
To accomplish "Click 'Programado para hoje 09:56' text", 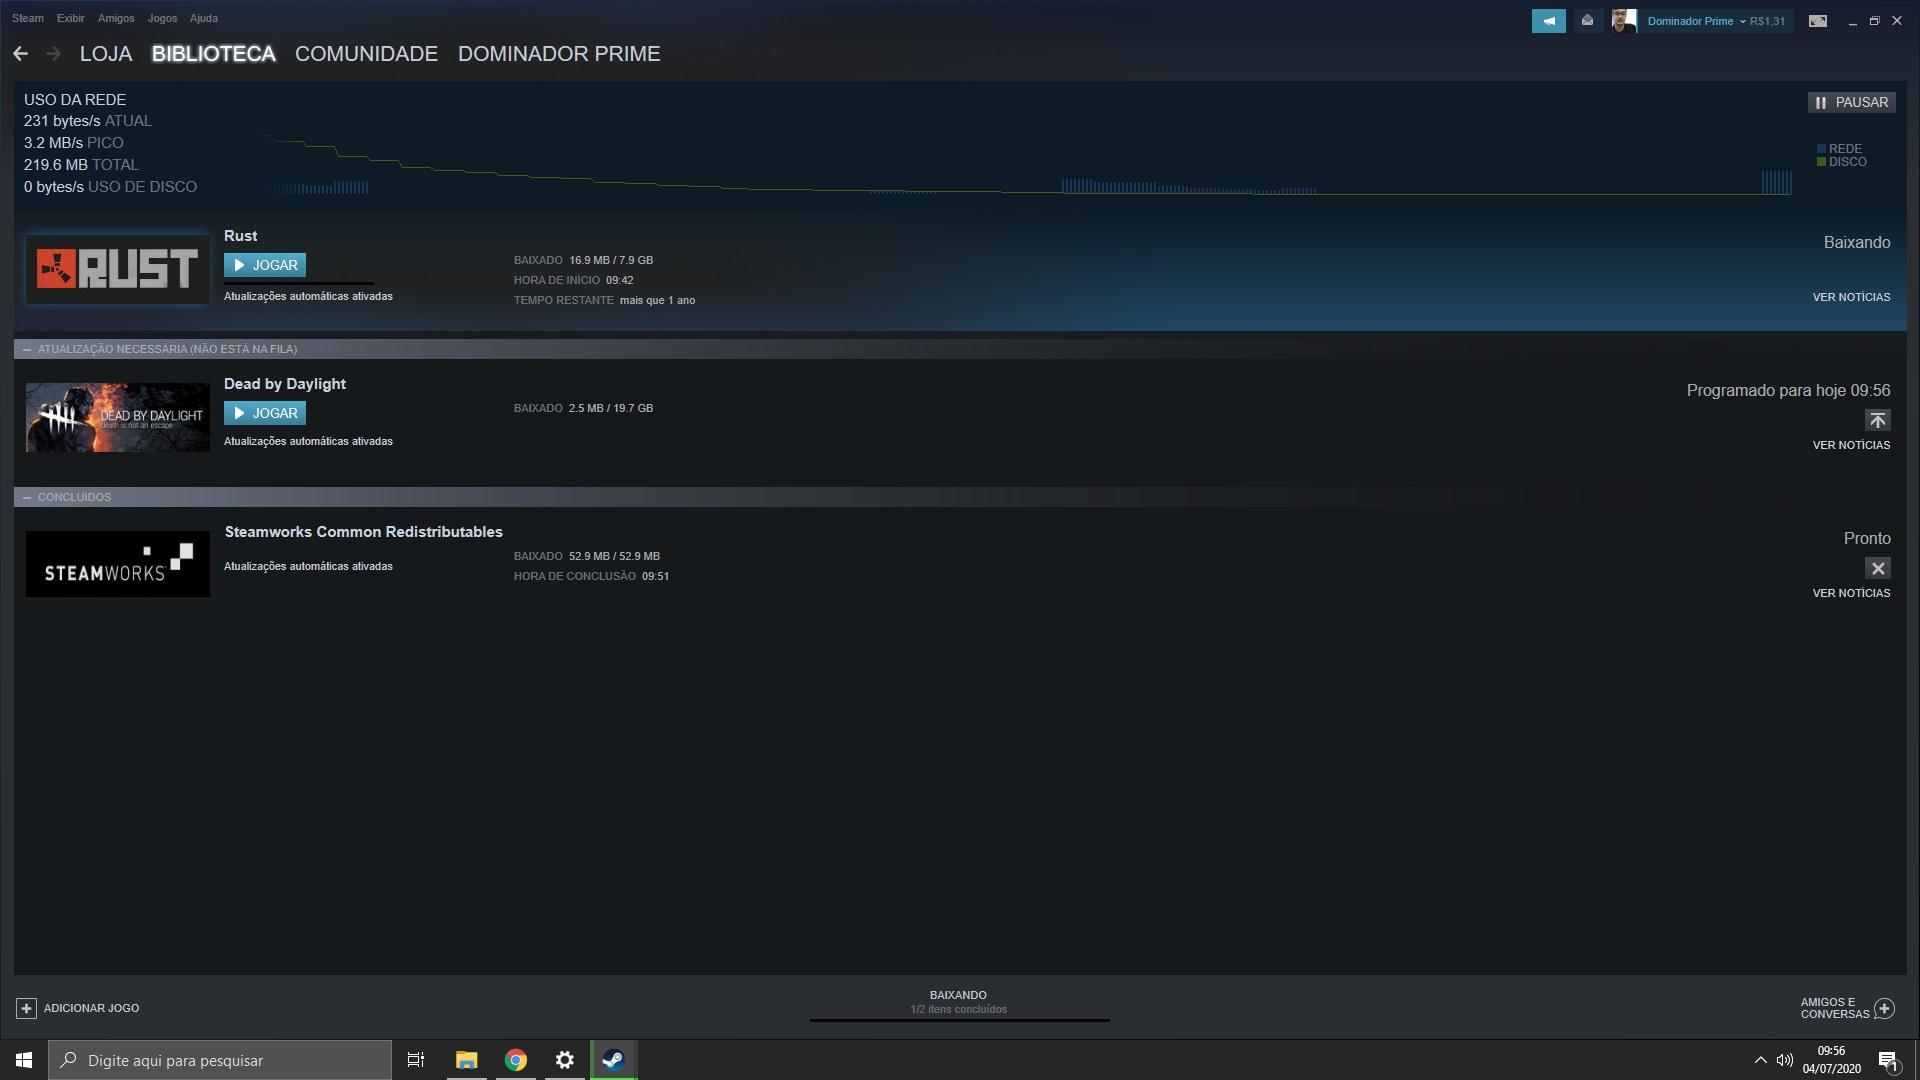I will [1788, 391].
